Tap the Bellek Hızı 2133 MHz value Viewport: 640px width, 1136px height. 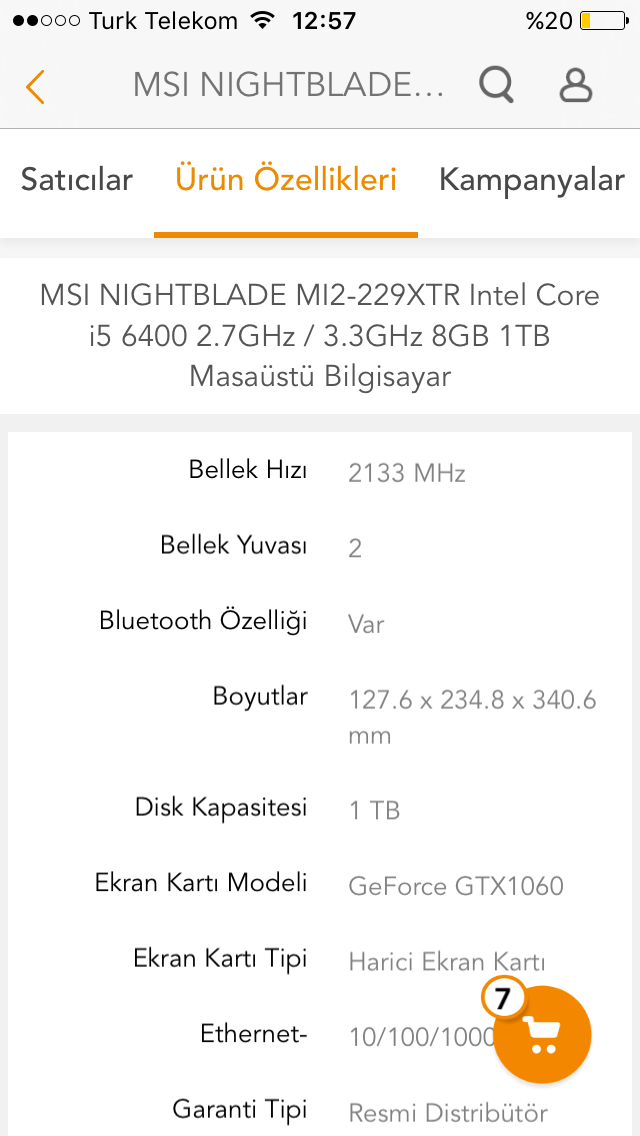407,473
